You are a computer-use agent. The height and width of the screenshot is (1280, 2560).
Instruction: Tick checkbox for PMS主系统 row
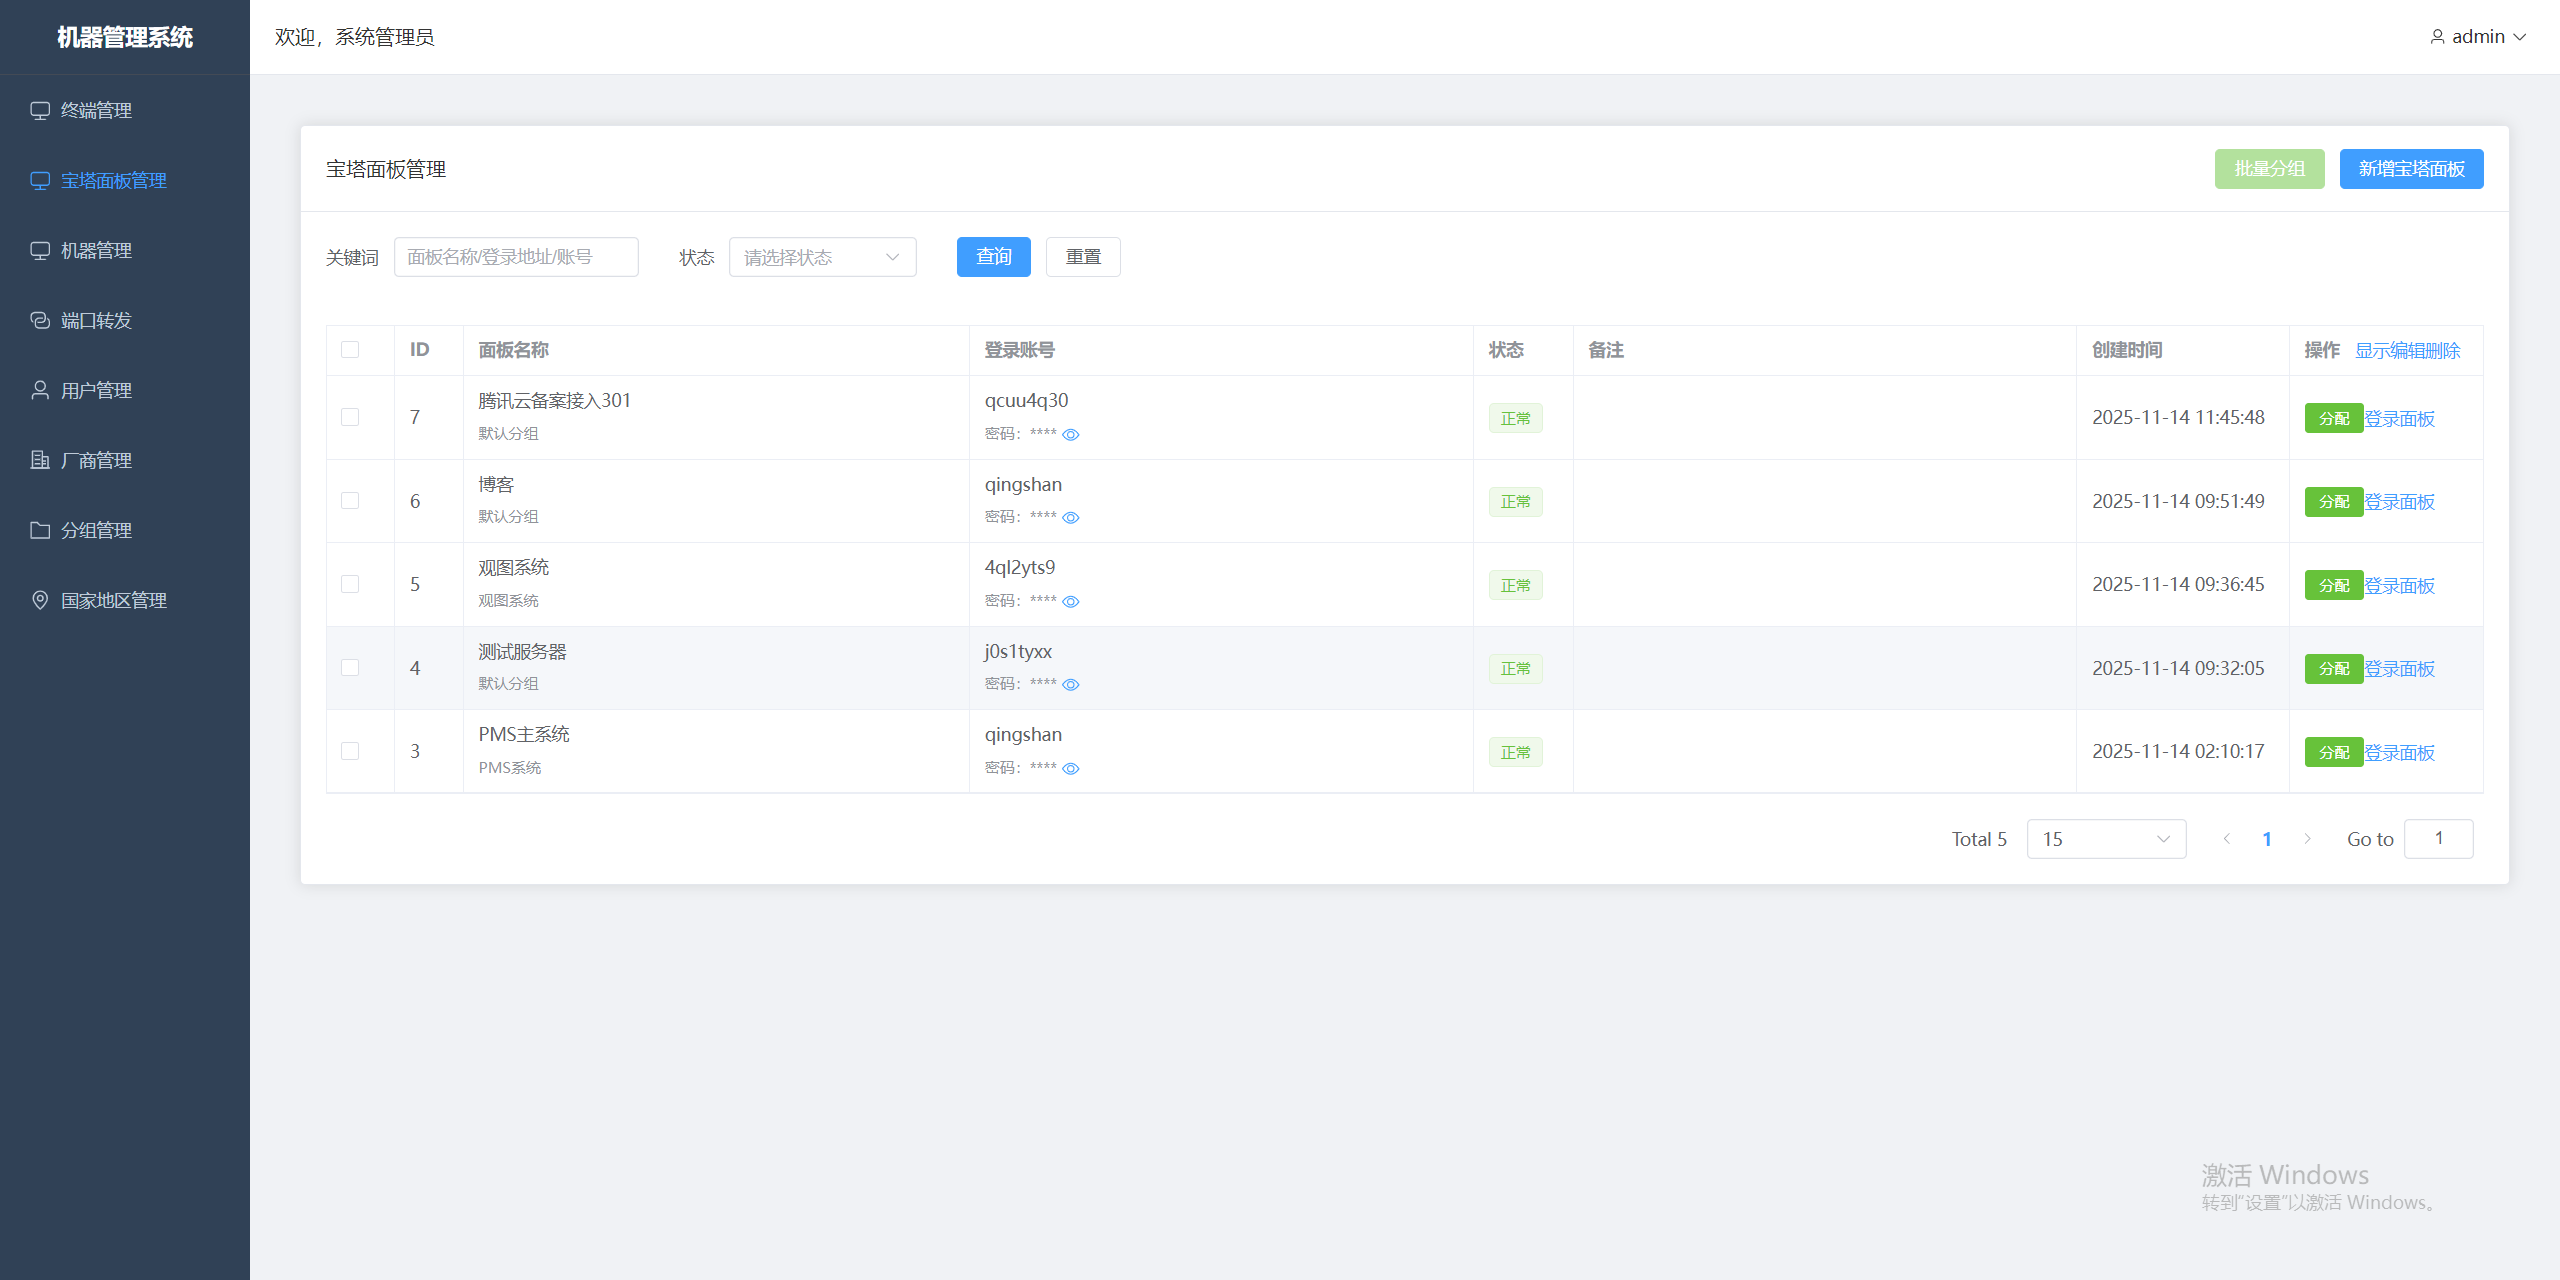click(x=350, y=751)
